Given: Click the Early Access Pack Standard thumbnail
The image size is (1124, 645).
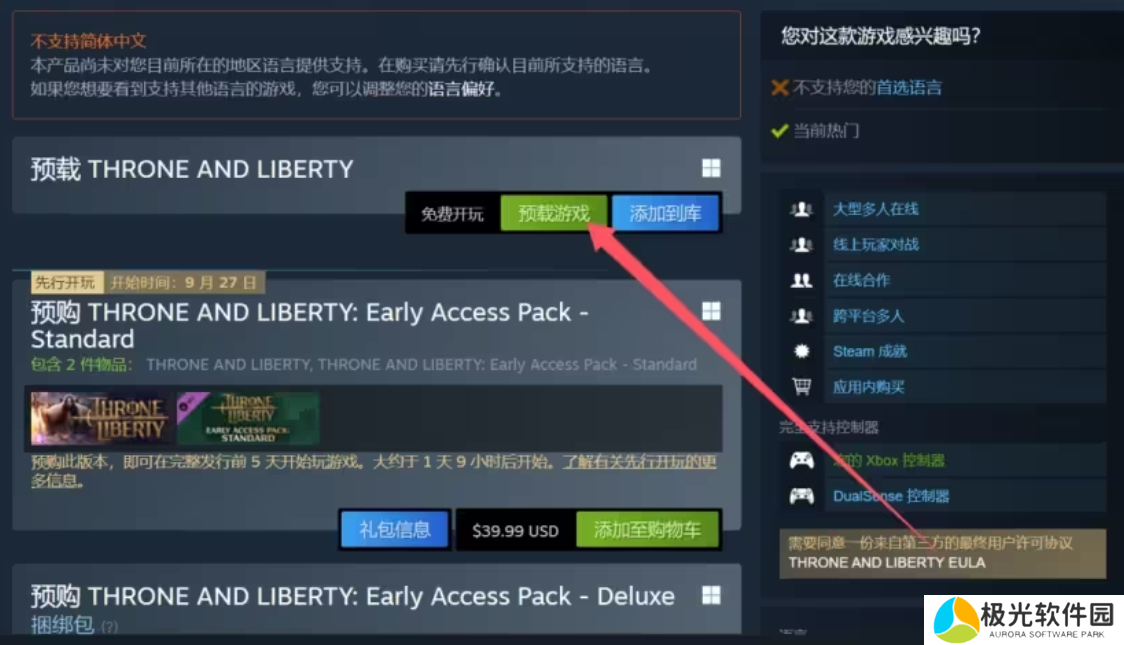Looking at the screenshot, I should [x=248, y=418].
